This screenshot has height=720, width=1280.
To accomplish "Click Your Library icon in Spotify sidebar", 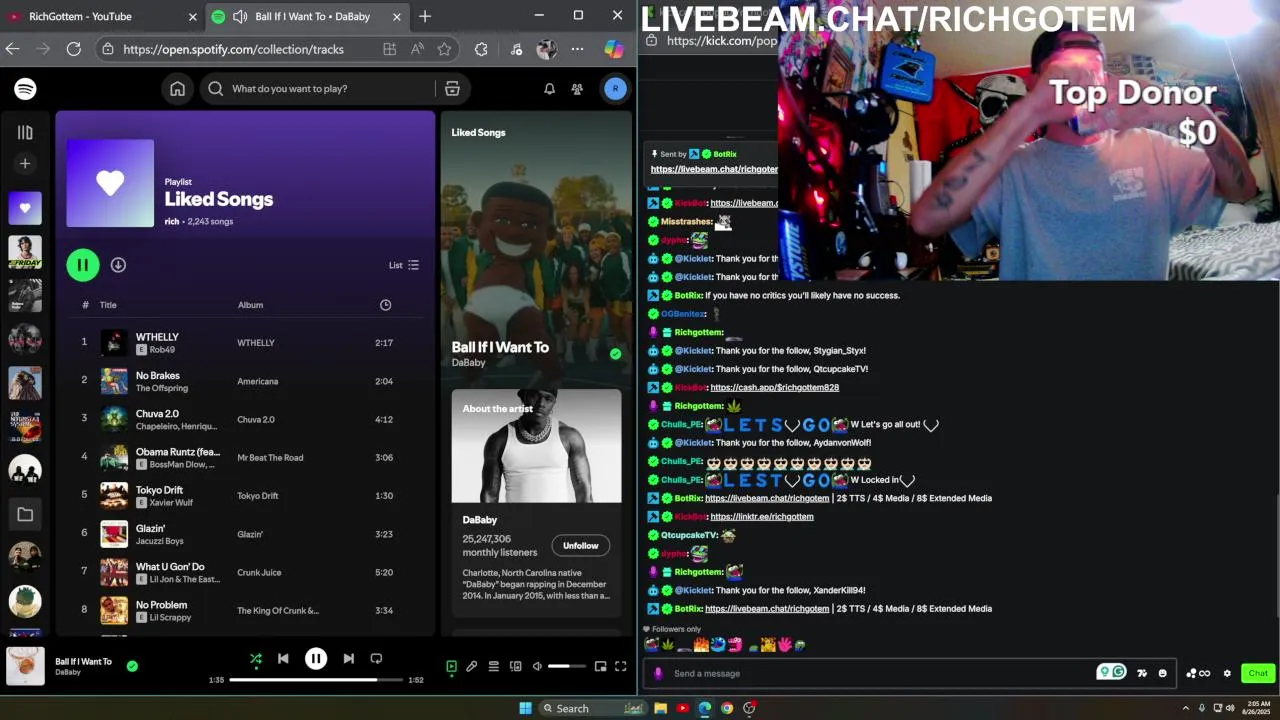I will (25, 132).
